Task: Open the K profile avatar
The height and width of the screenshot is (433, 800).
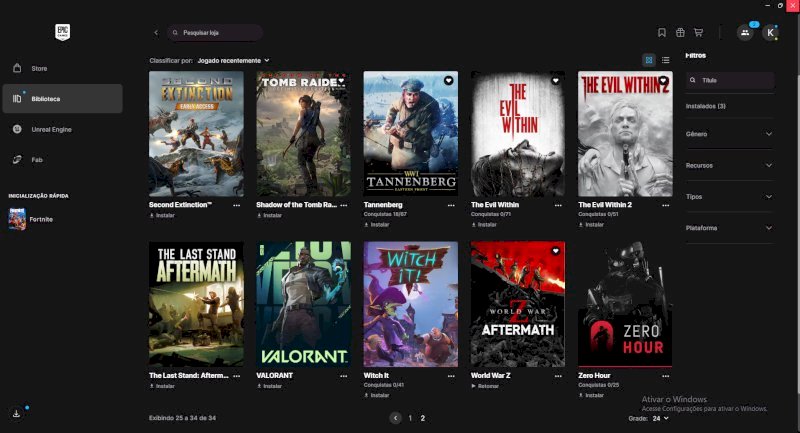Action: pos(770,33)
